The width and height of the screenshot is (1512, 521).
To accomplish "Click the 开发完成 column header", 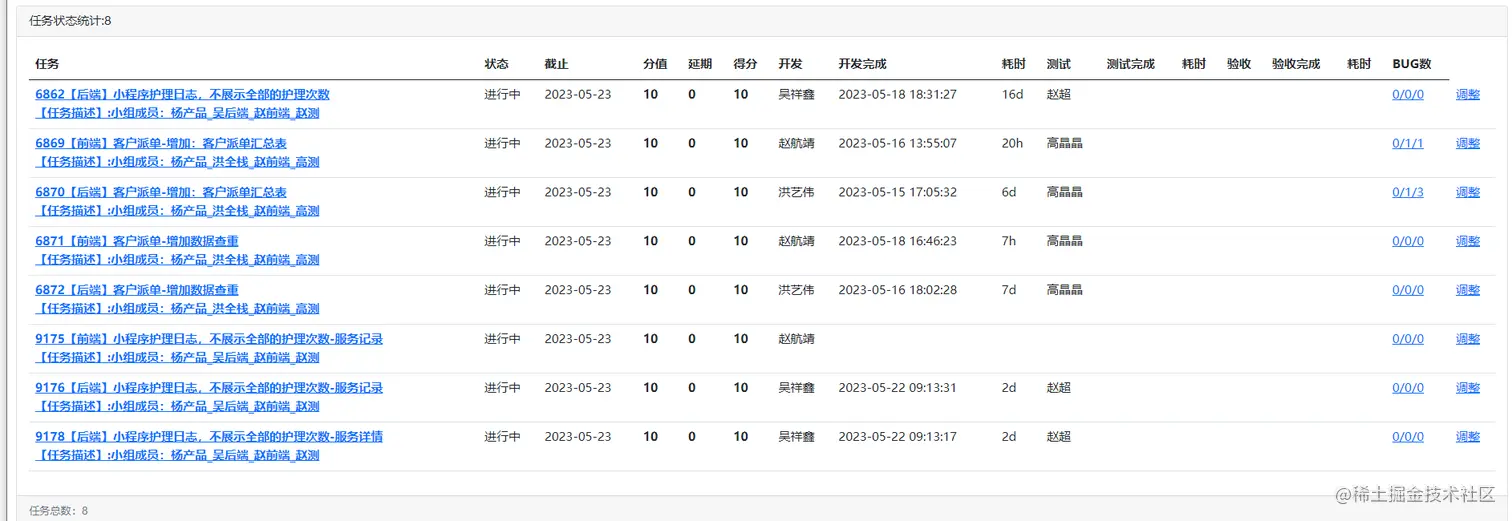I will (863, 64).
